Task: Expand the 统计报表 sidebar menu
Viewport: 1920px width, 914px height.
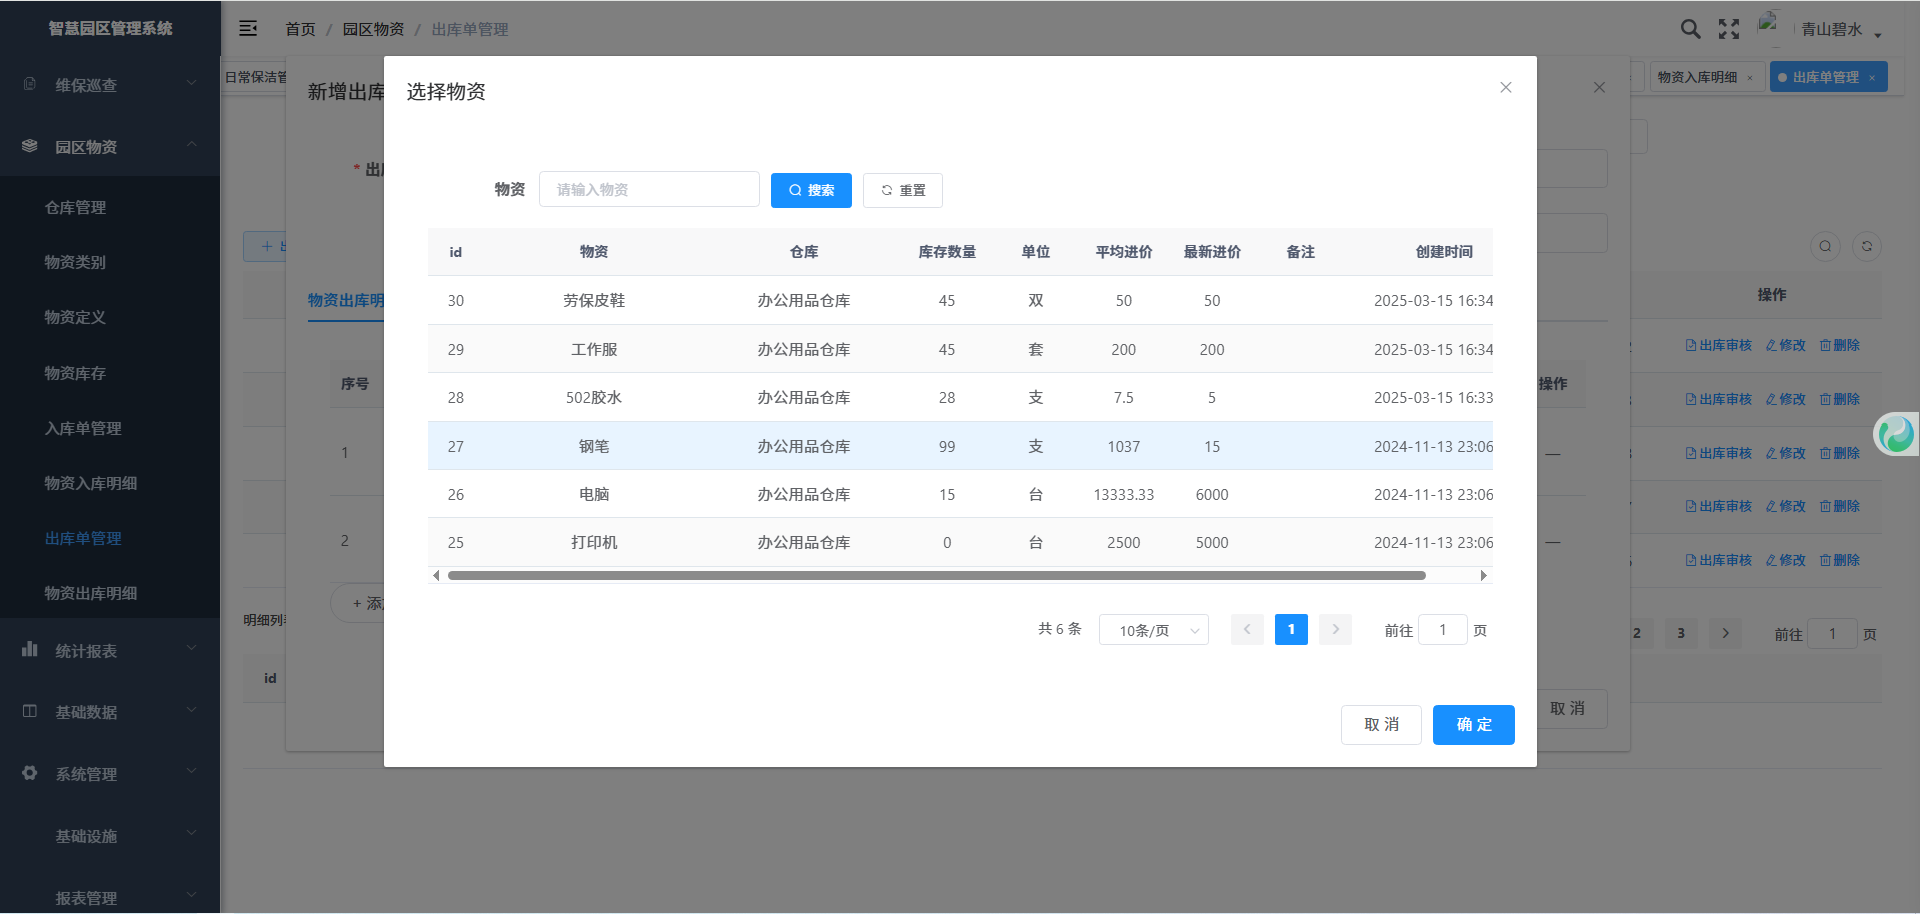Action: (110, 651)
